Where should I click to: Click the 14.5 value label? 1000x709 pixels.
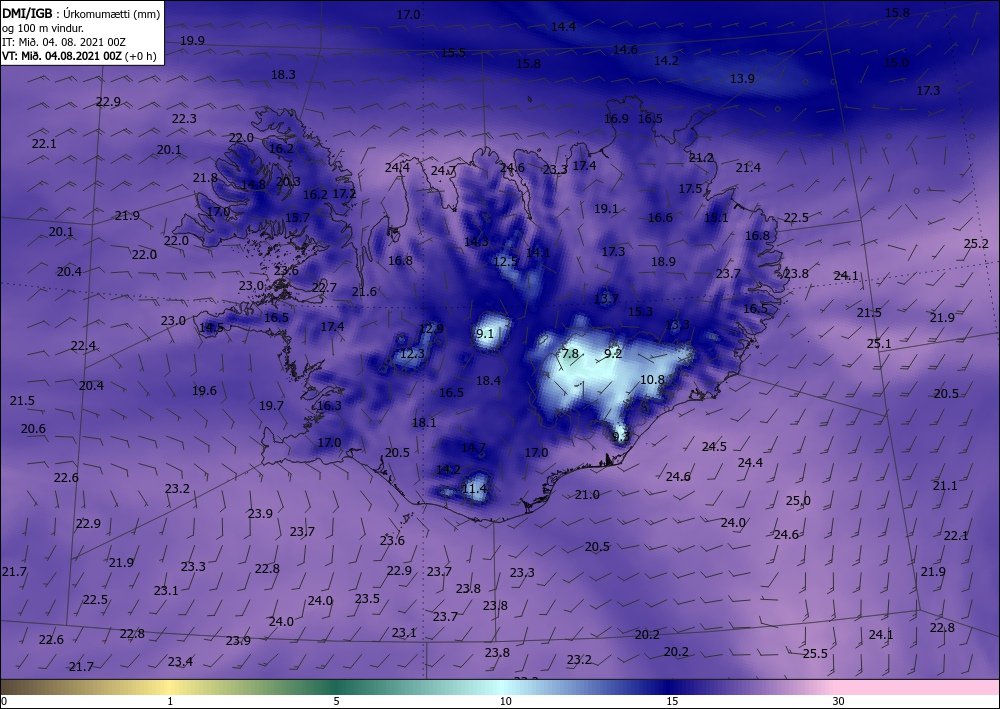pos(212,328)
